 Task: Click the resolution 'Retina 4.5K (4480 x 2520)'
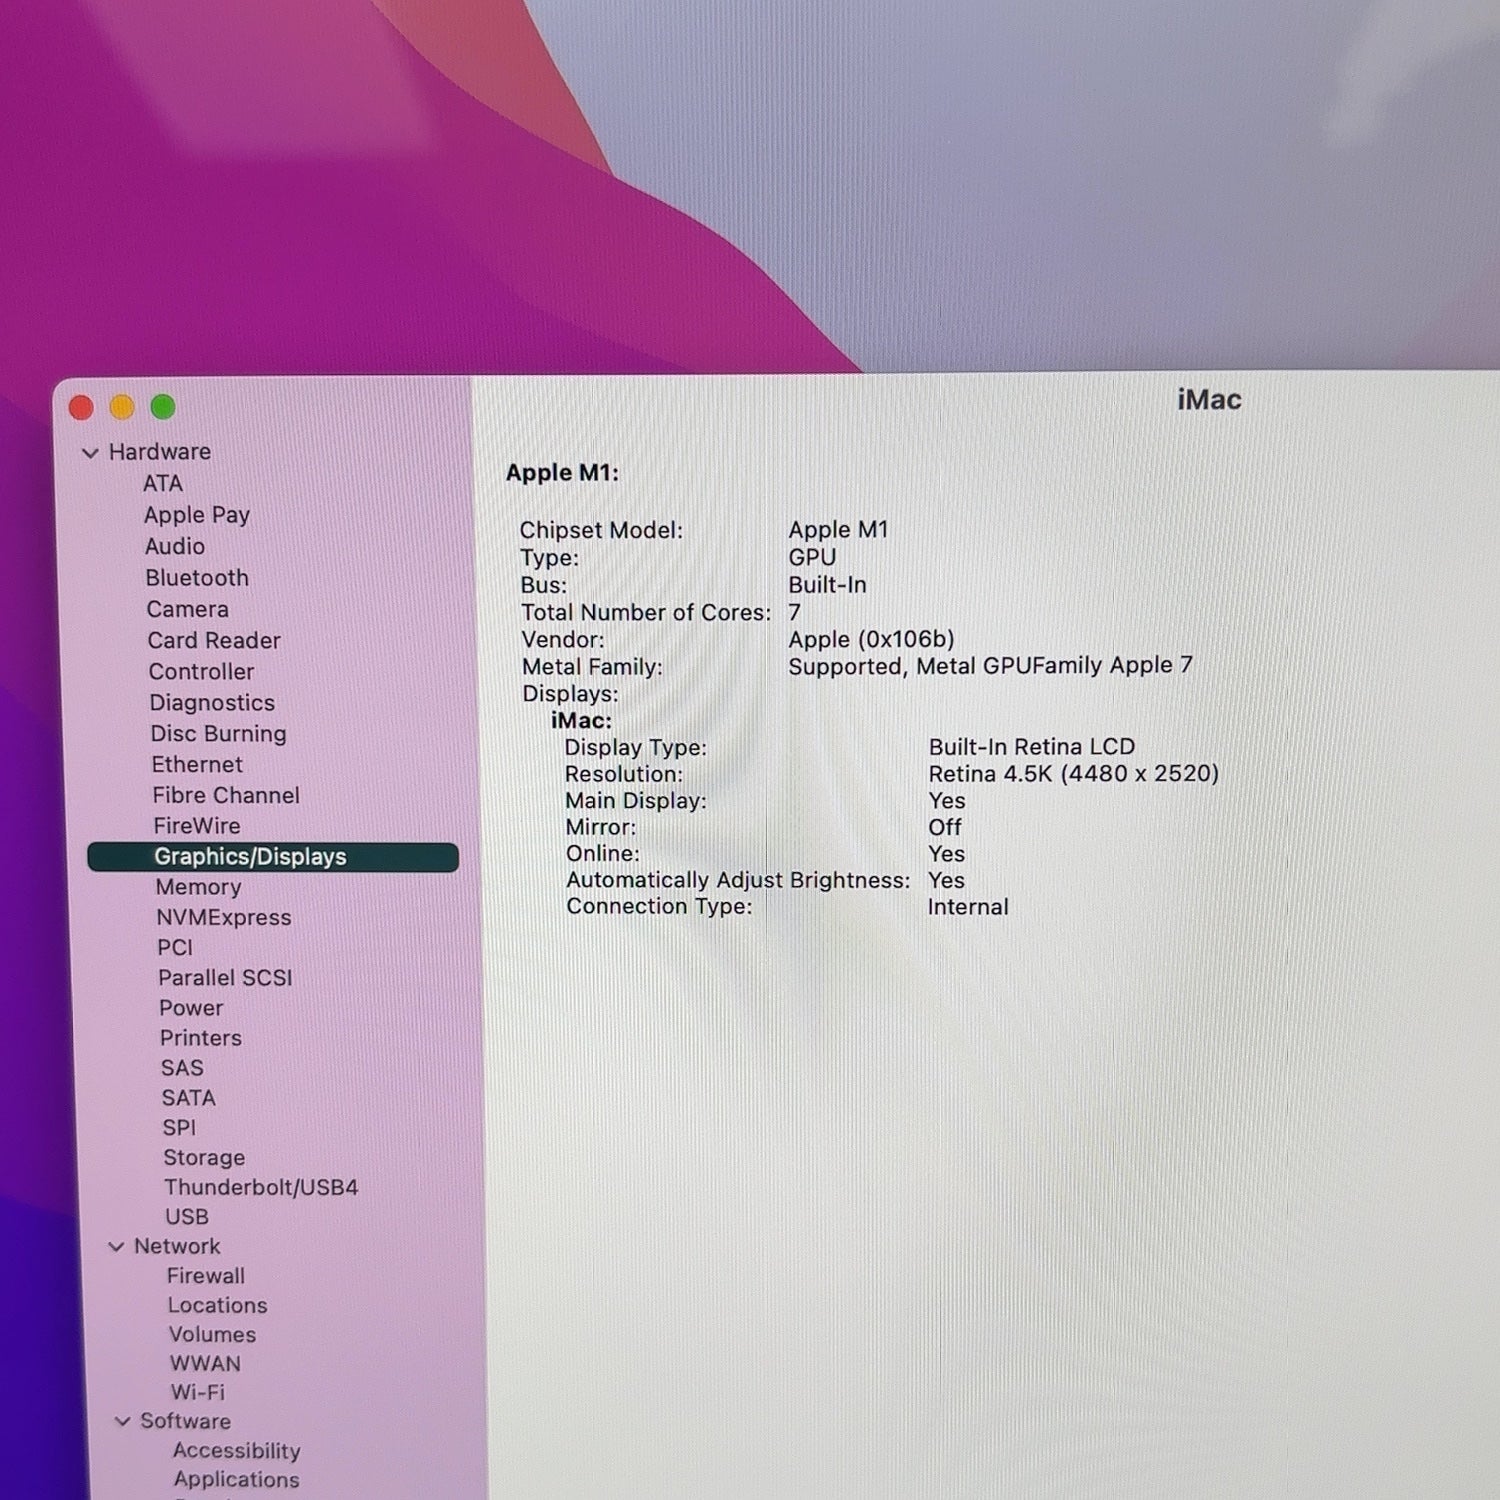coord(1074,774)
